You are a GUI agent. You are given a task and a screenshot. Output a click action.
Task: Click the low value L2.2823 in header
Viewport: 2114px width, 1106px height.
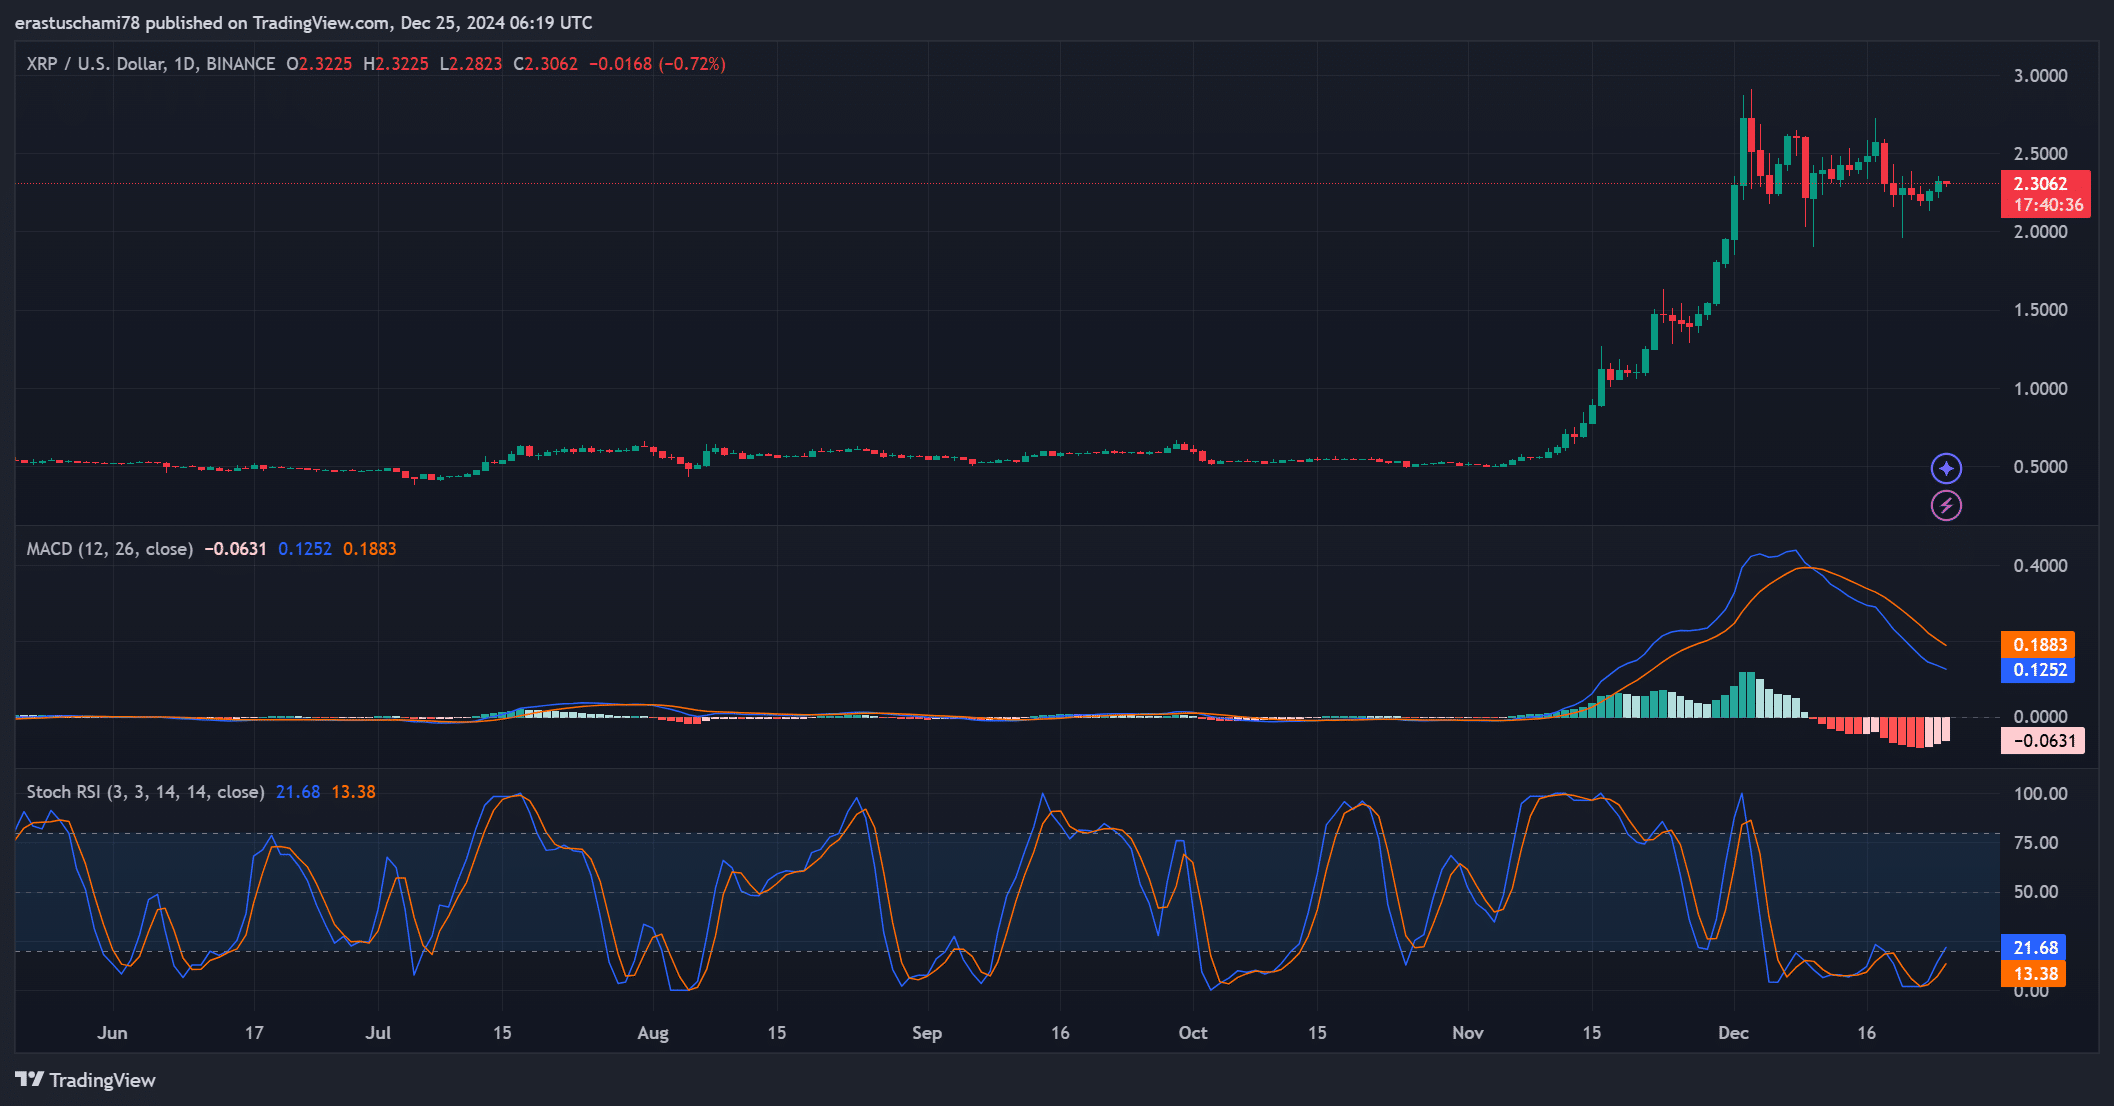pos(471,64)
